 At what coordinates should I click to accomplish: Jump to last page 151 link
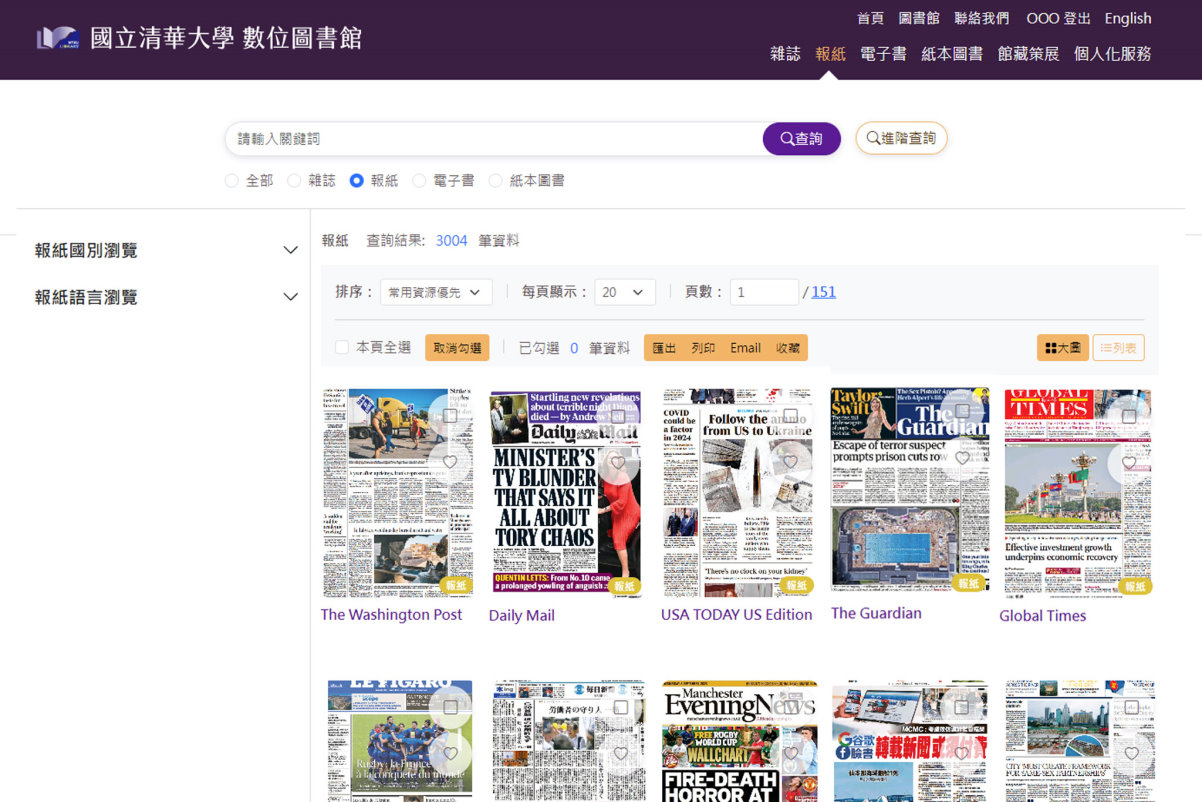pos(823,292)
